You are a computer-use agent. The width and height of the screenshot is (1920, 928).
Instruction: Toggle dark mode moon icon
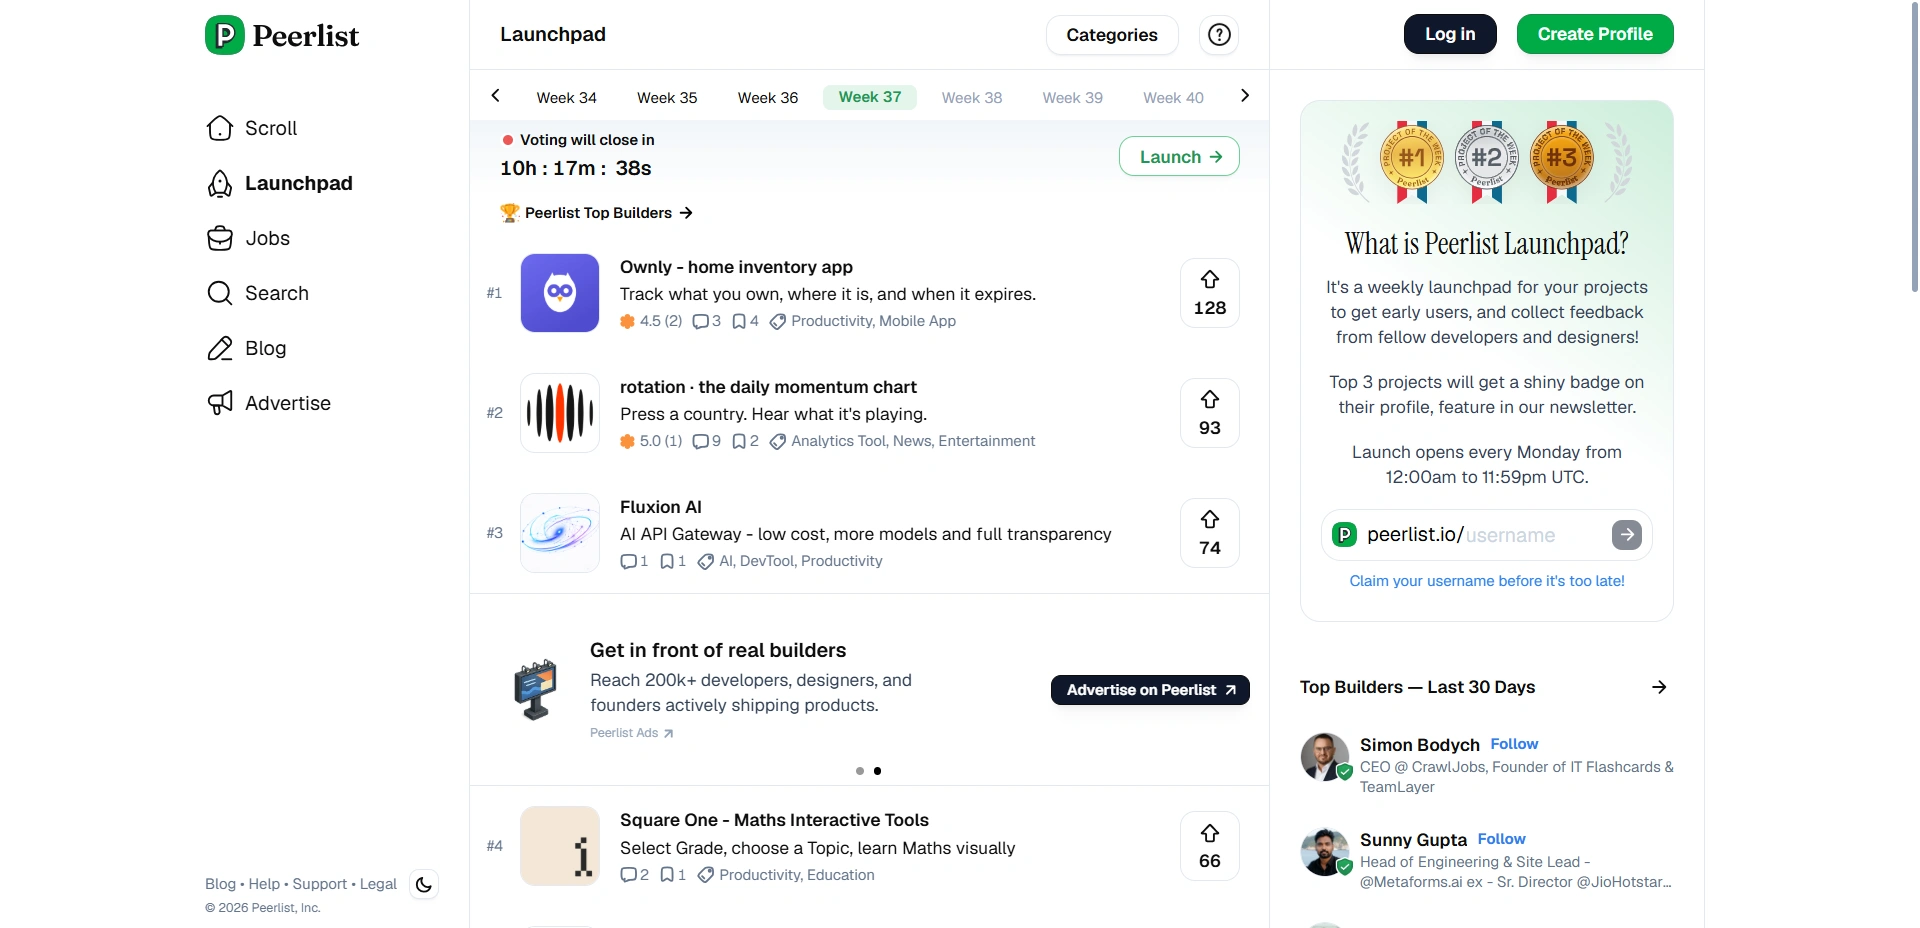click(x=424, y=884)
